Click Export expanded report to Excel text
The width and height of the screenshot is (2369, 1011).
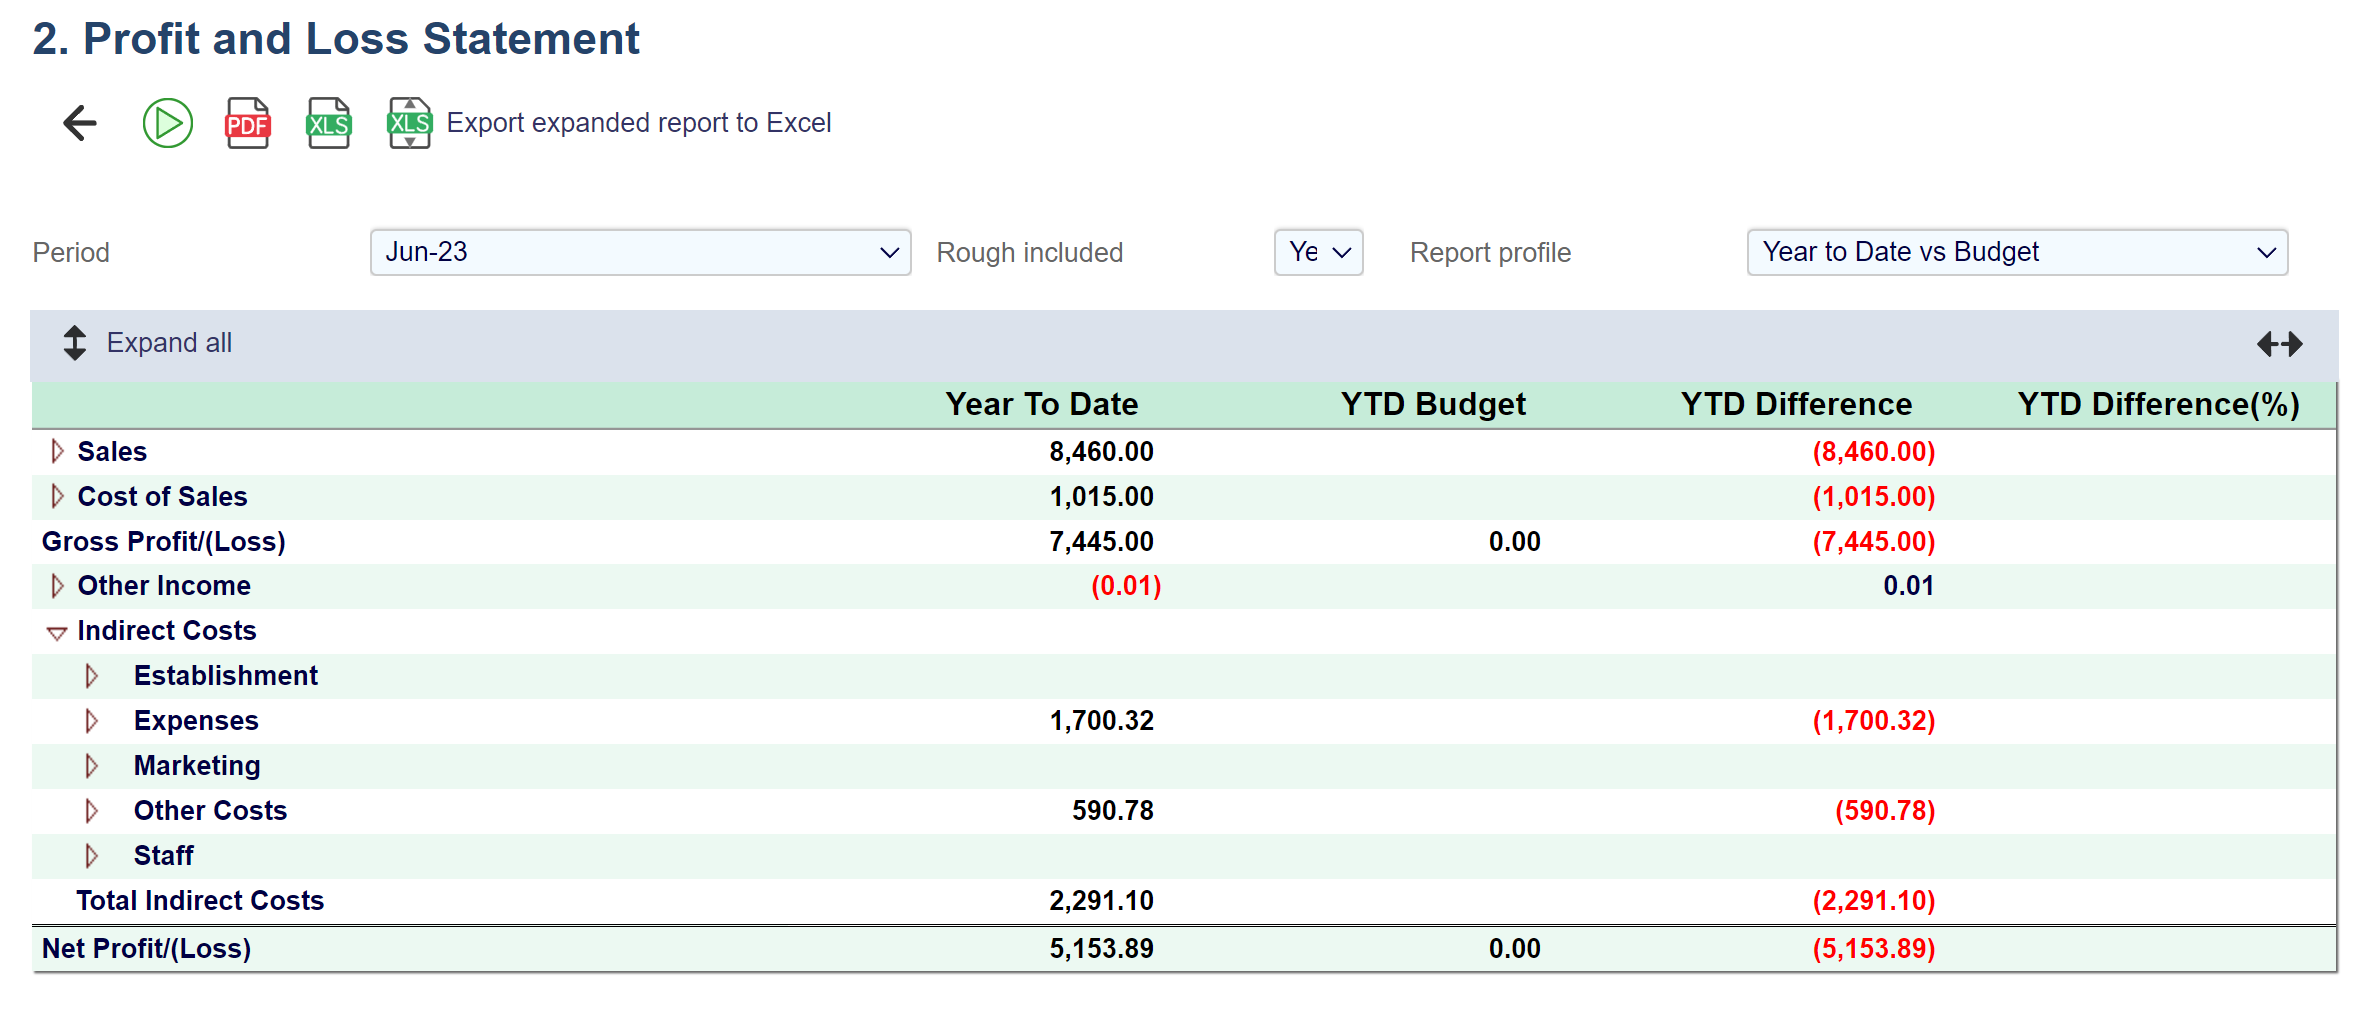[638, 123]
